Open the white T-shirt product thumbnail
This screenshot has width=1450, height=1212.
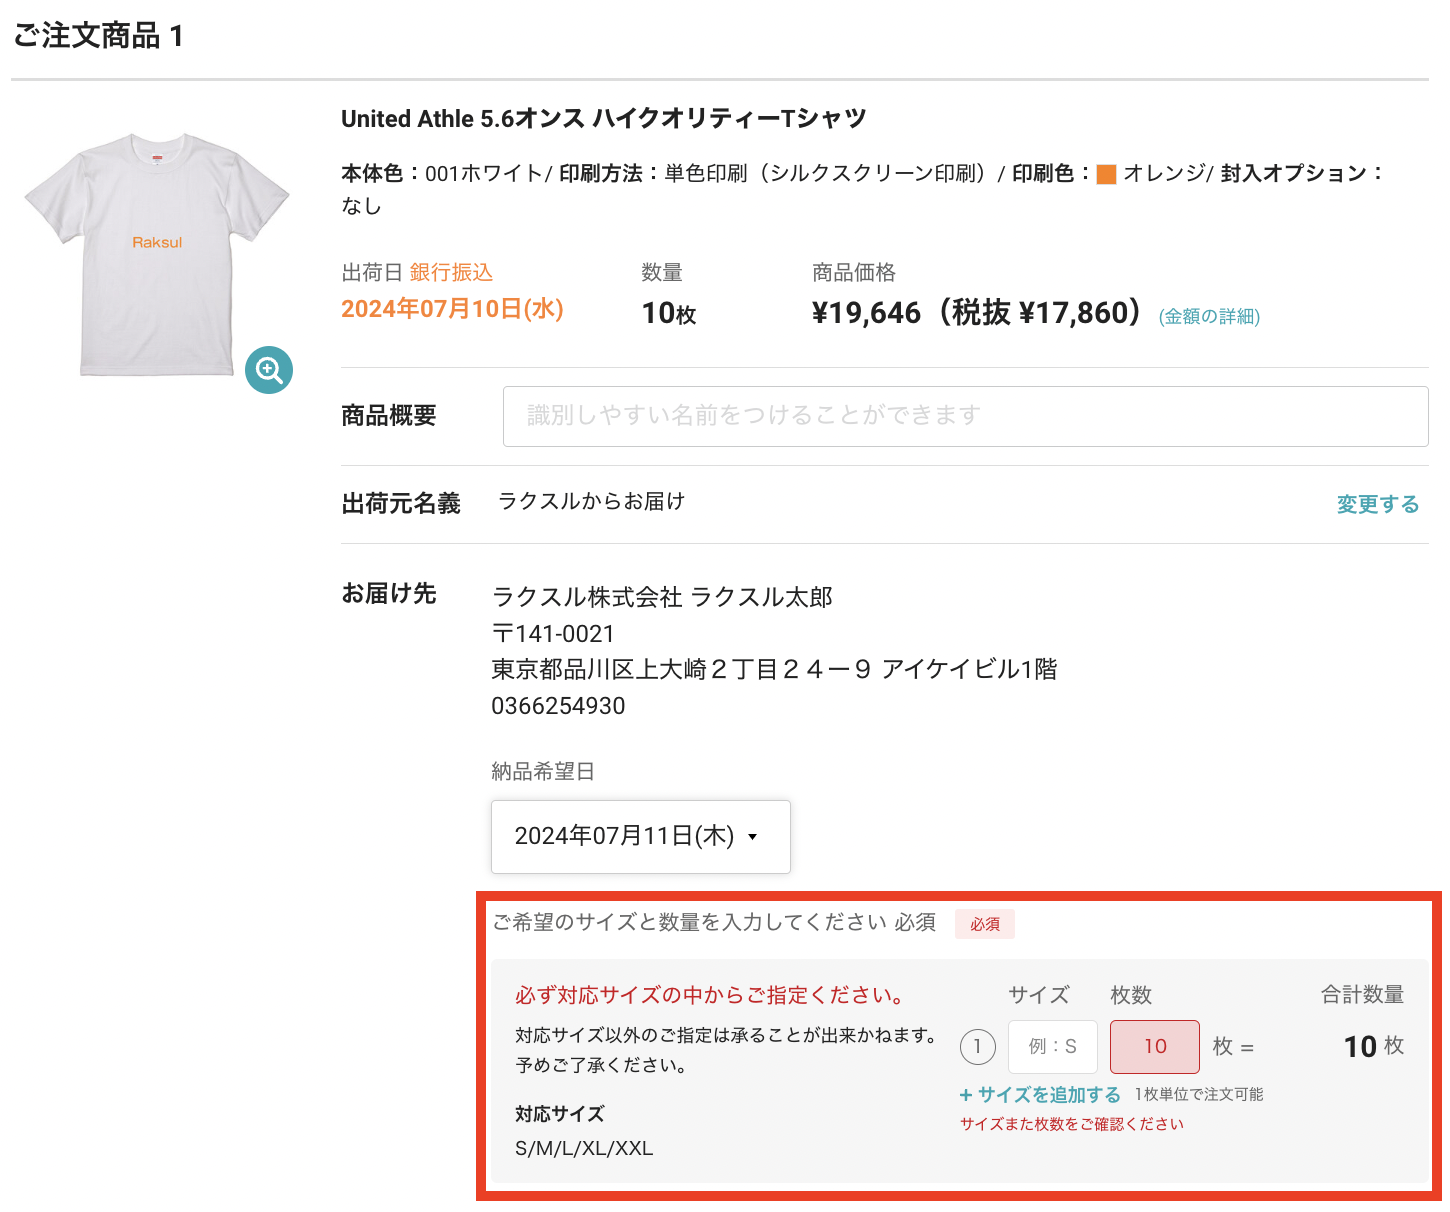[157, 254]
